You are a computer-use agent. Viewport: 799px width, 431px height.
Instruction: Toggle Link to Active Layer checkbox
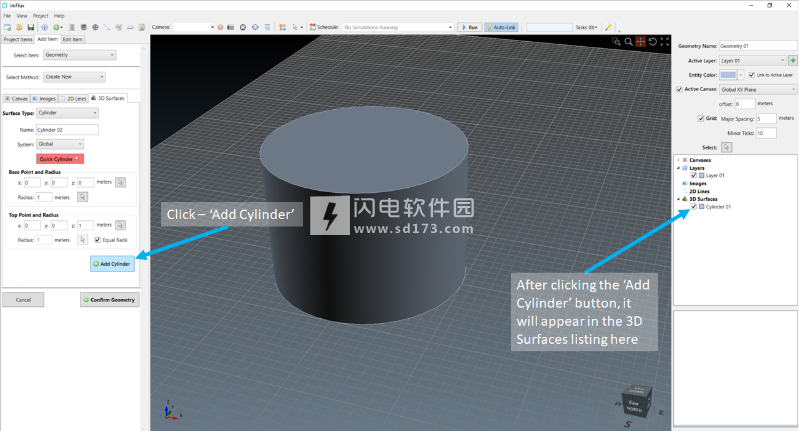(752, 75)
